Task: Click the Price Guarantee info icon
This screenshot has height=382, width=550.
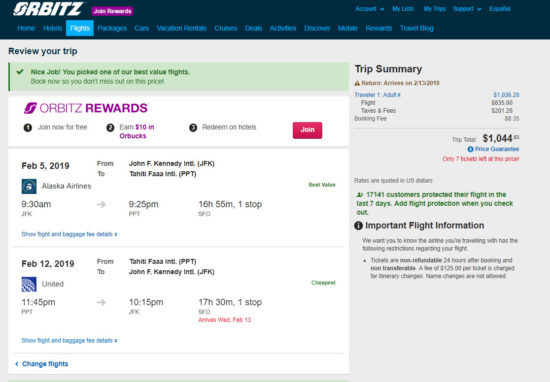Action: (x=470, y=149)
